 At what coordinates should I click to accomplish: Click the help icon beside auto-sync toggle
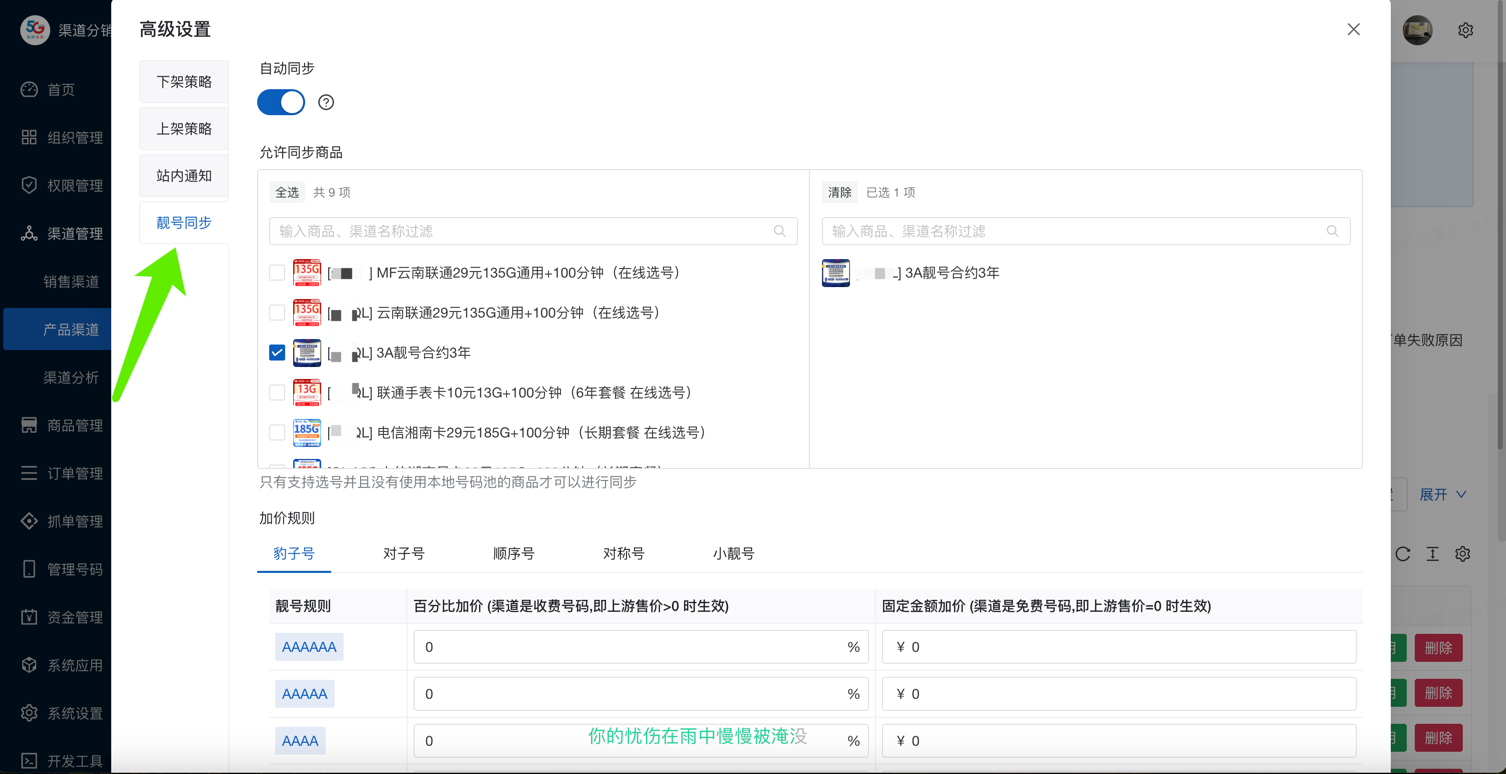tap(326, 102)
